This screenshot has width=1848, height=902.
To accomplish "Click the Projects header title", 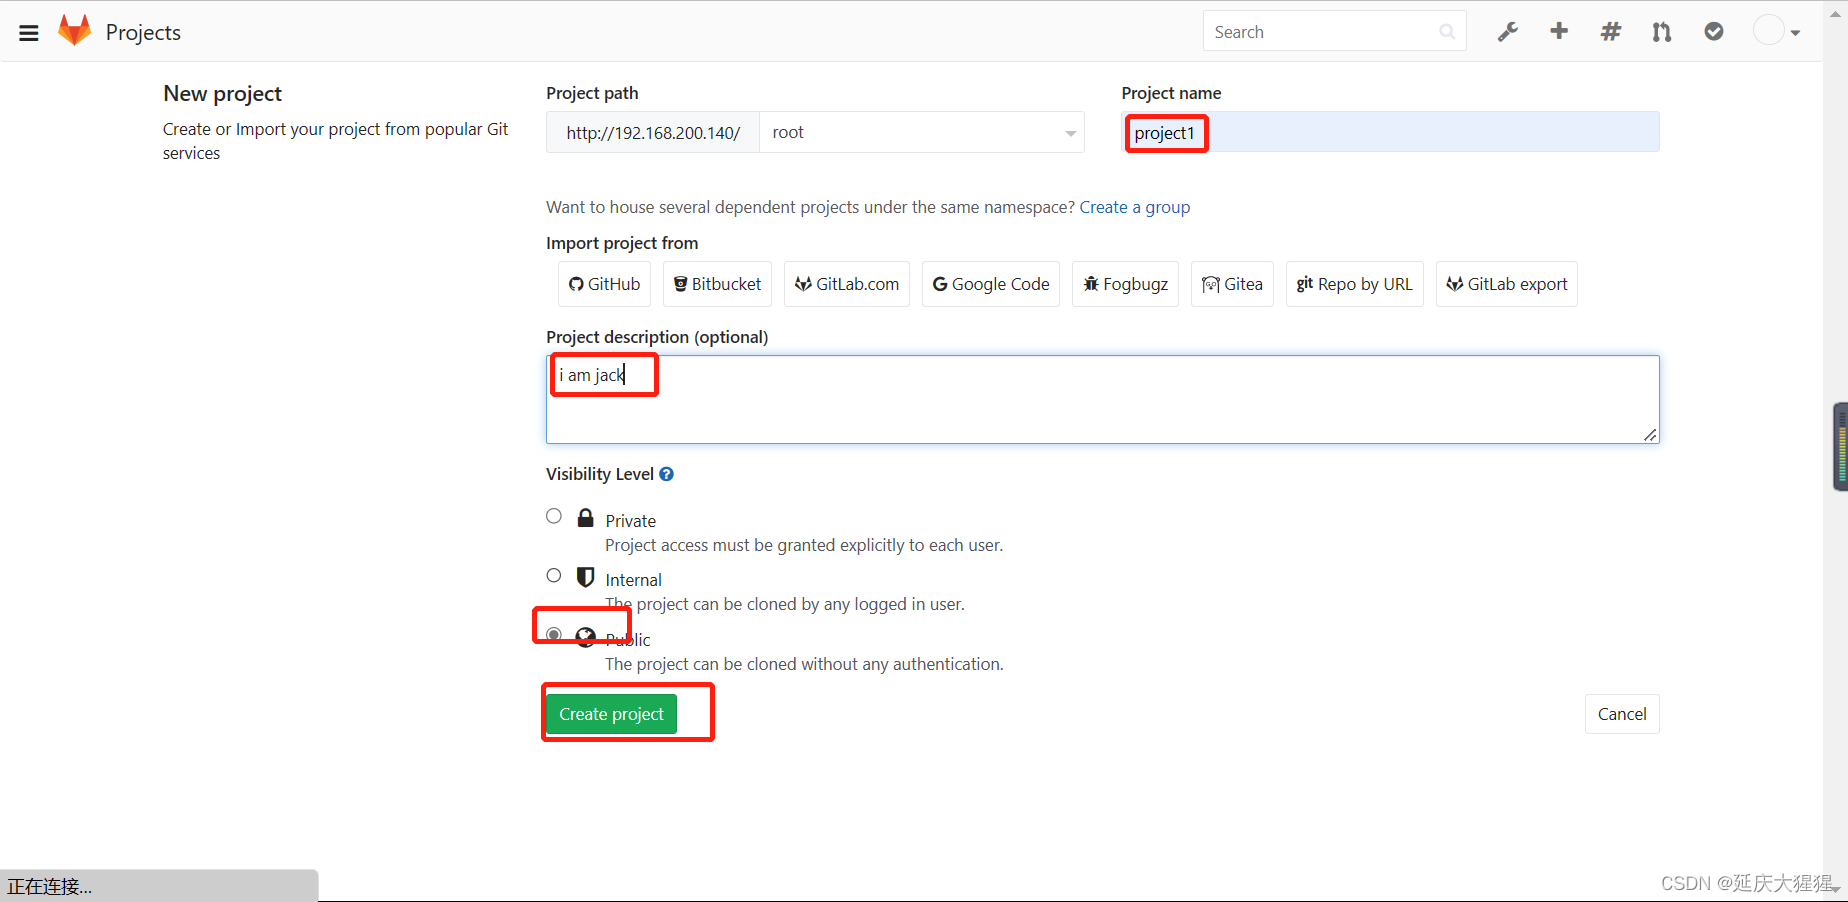I will [x=143, y=32].
